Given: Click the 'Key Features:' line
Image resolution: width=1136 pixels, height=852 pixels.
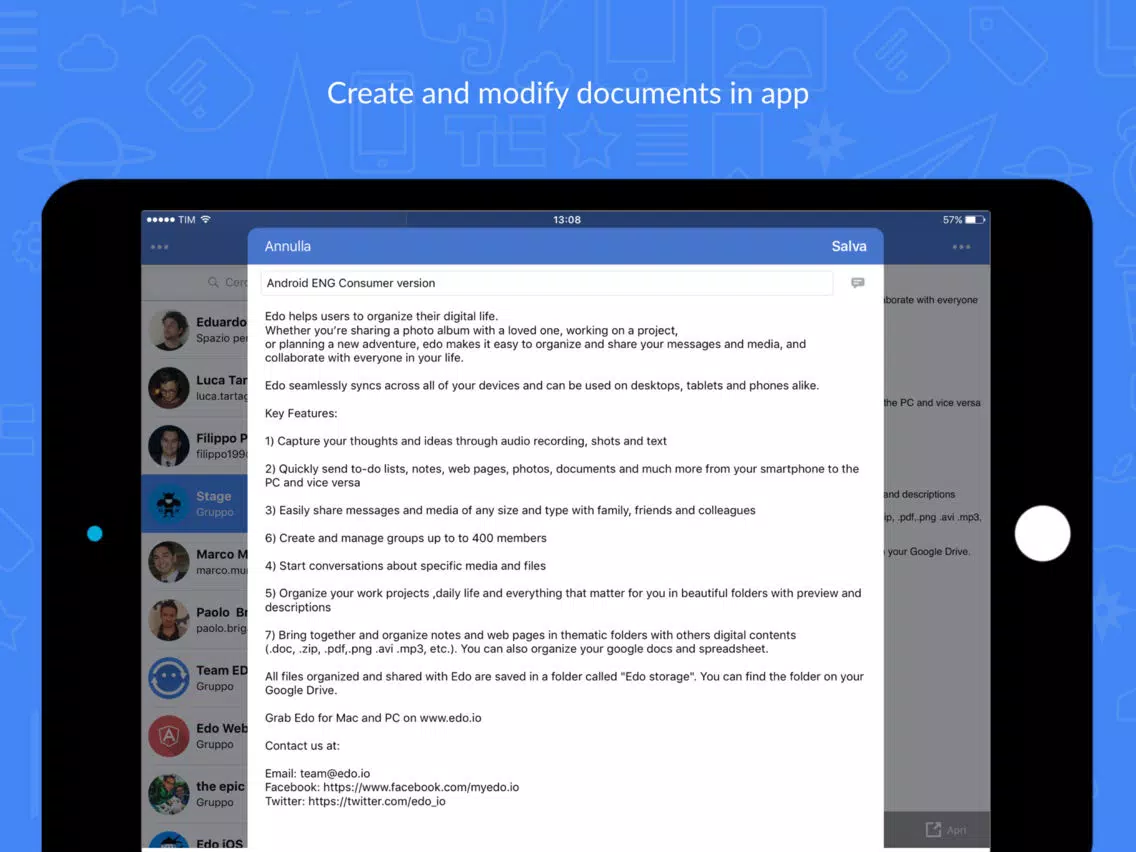Looking at the screenshot, I should pyautogui.click(x=301, y=413).
